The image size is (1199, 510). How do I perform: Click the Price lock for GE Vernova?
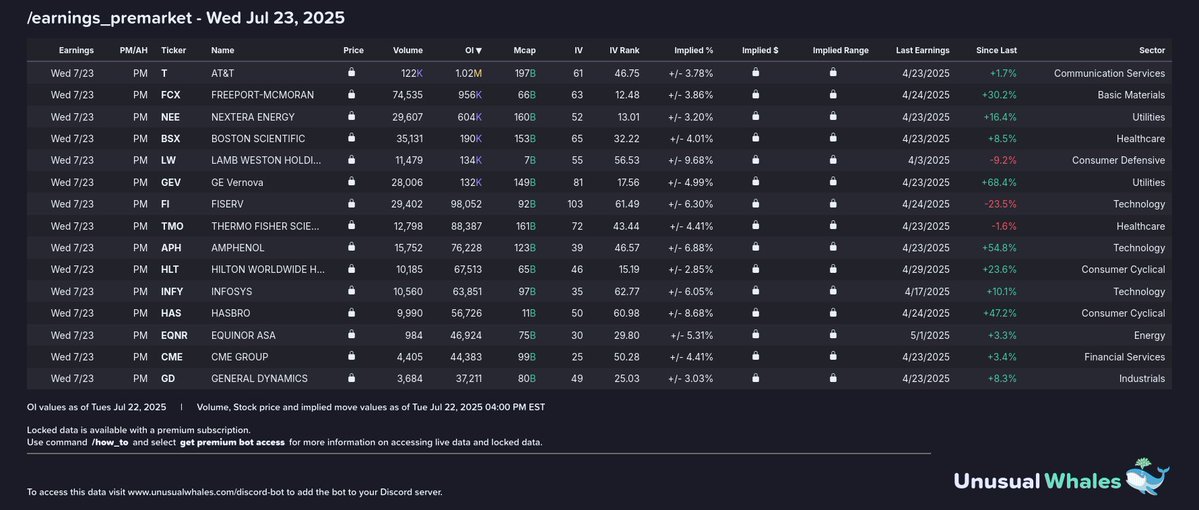[351, 182]
